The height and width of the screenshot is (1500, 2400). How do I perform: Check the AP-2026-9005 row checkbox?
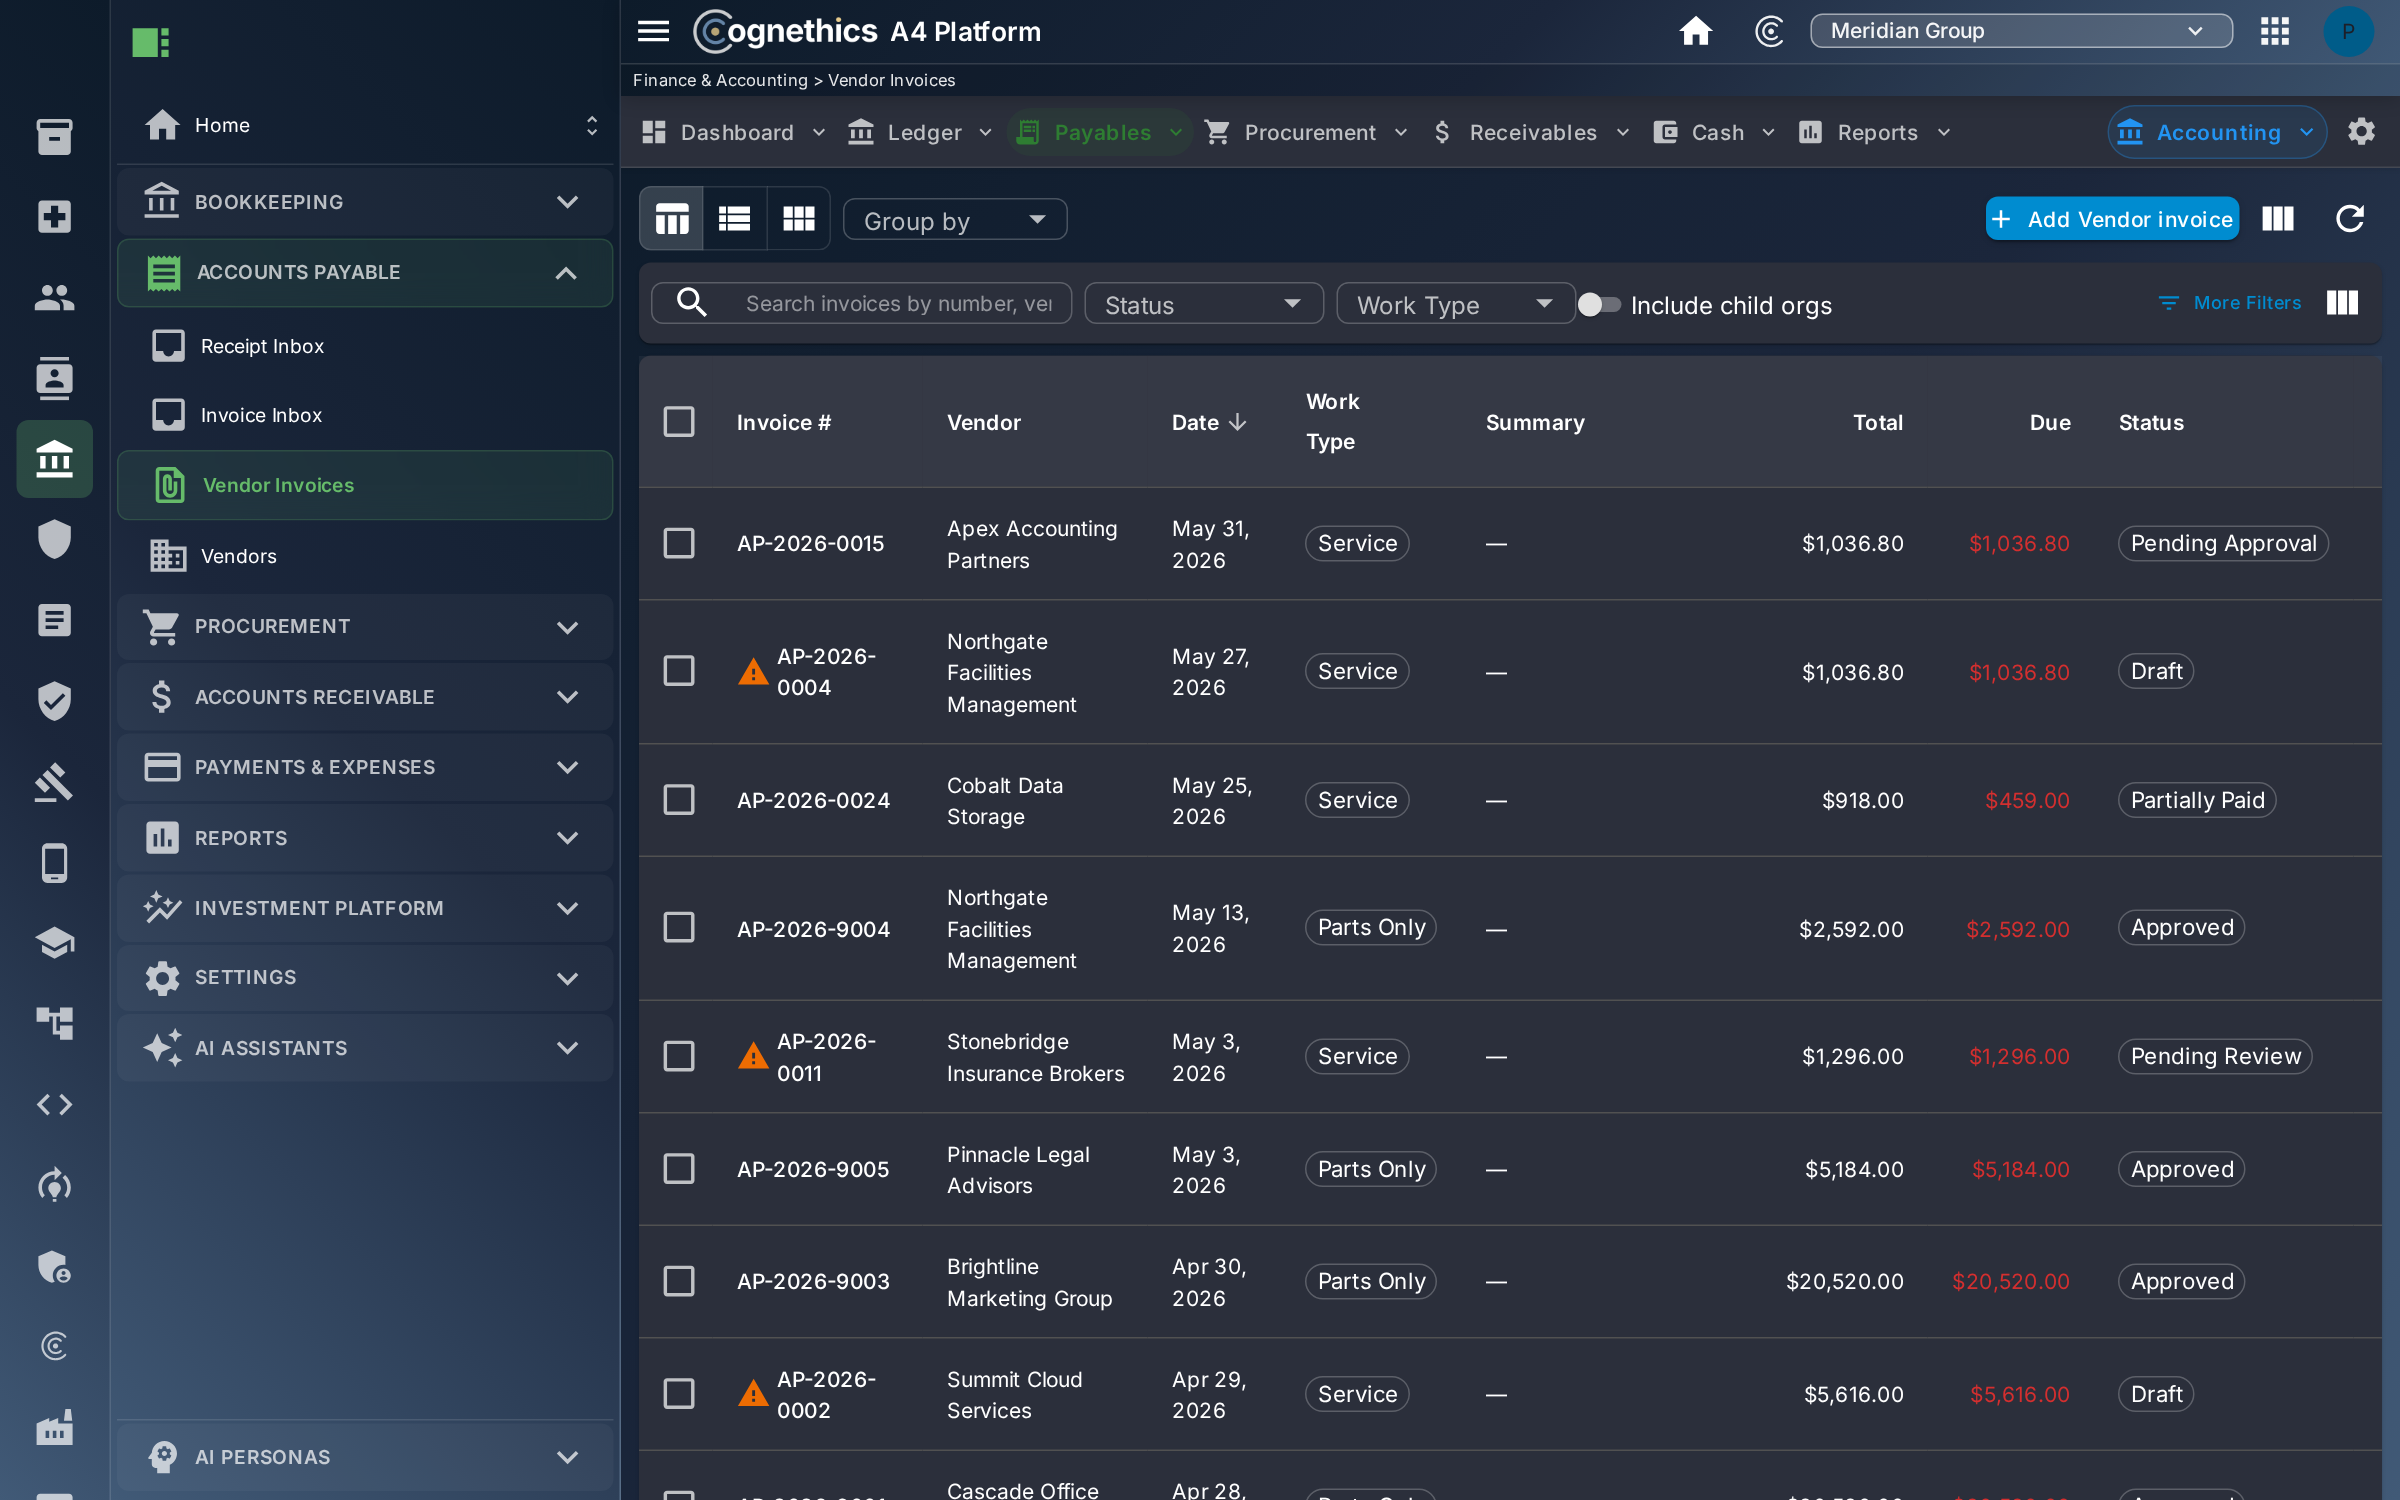coord(679,1168)
